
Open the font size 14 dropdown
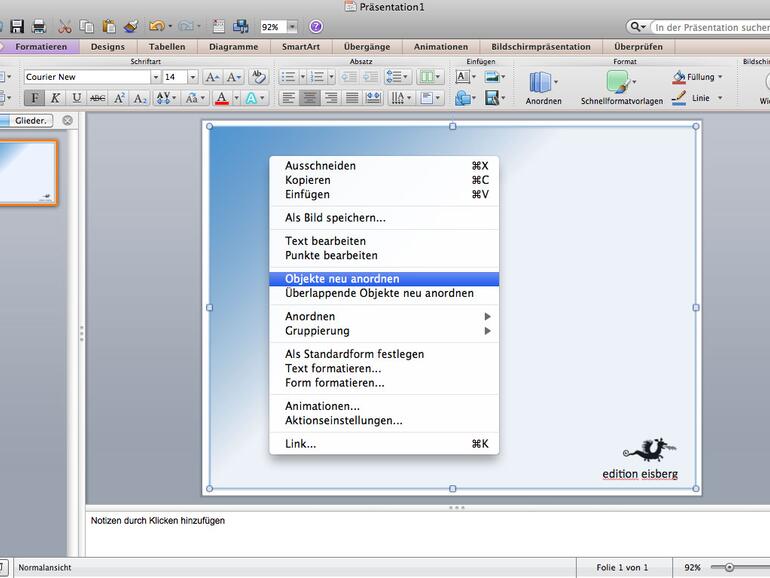192,77
